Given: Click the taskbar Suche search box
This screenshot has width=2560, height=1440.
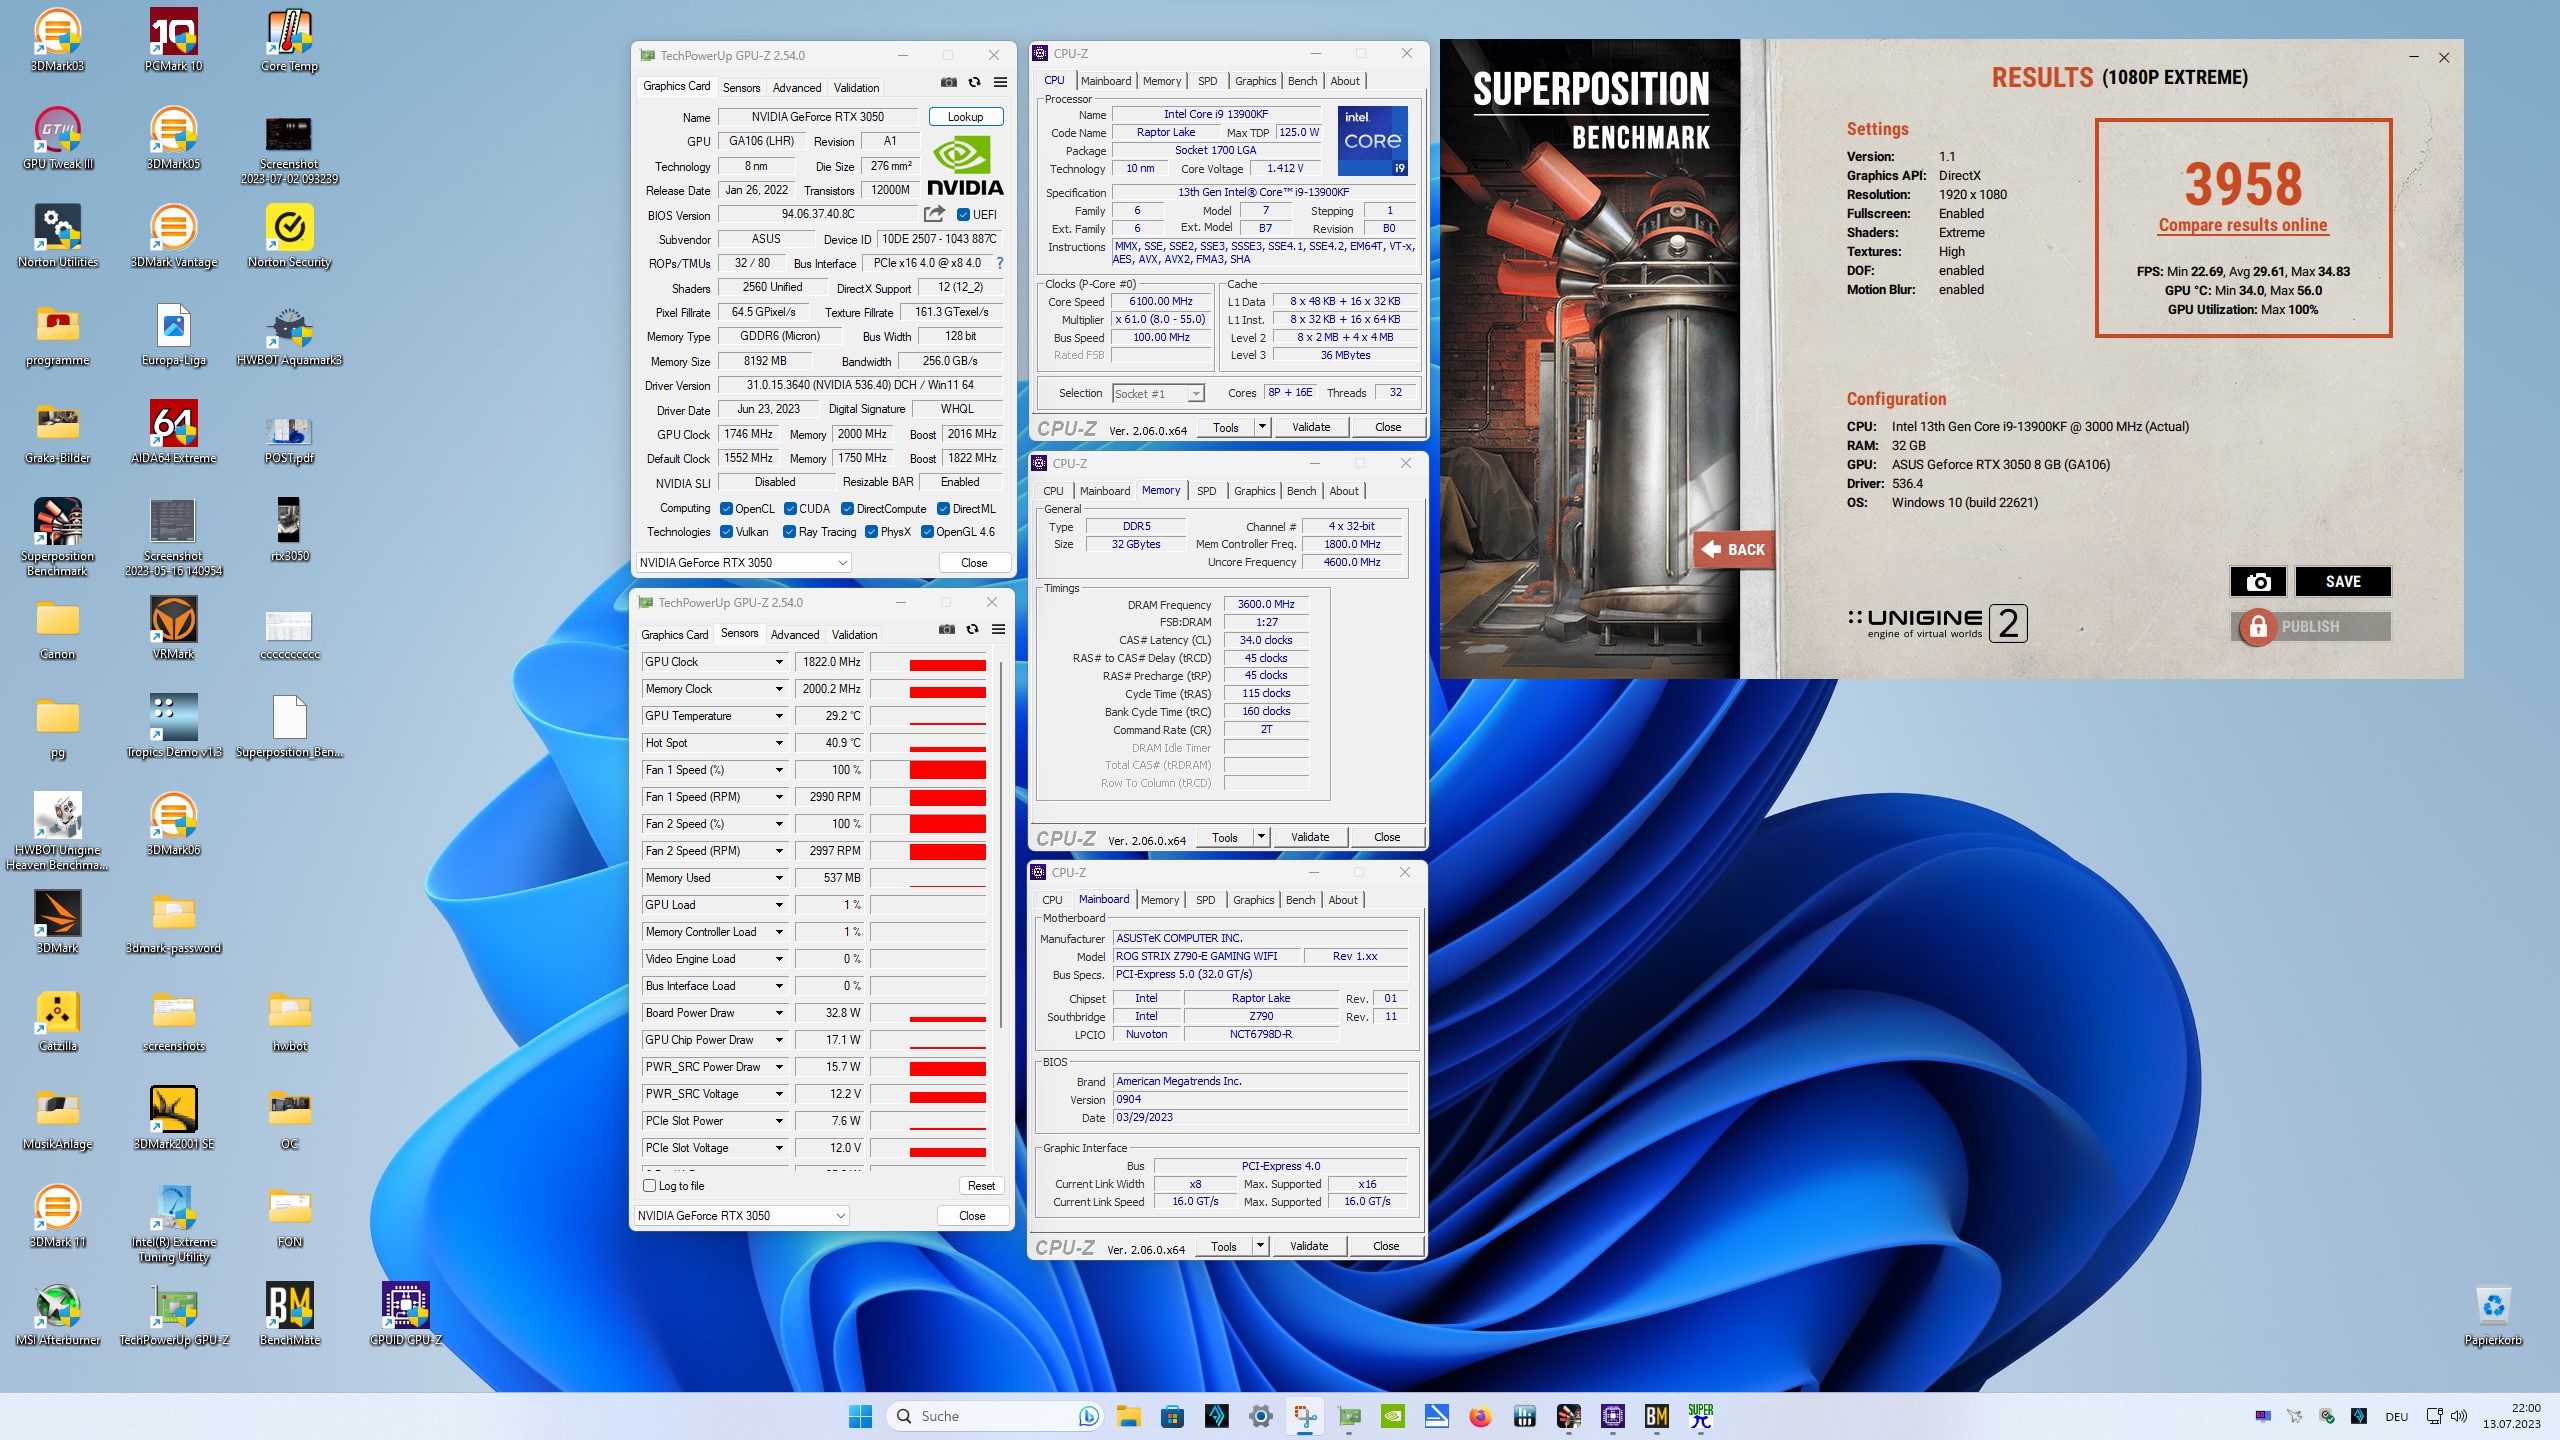Looking at the screenshot, I should [995, 1416].
